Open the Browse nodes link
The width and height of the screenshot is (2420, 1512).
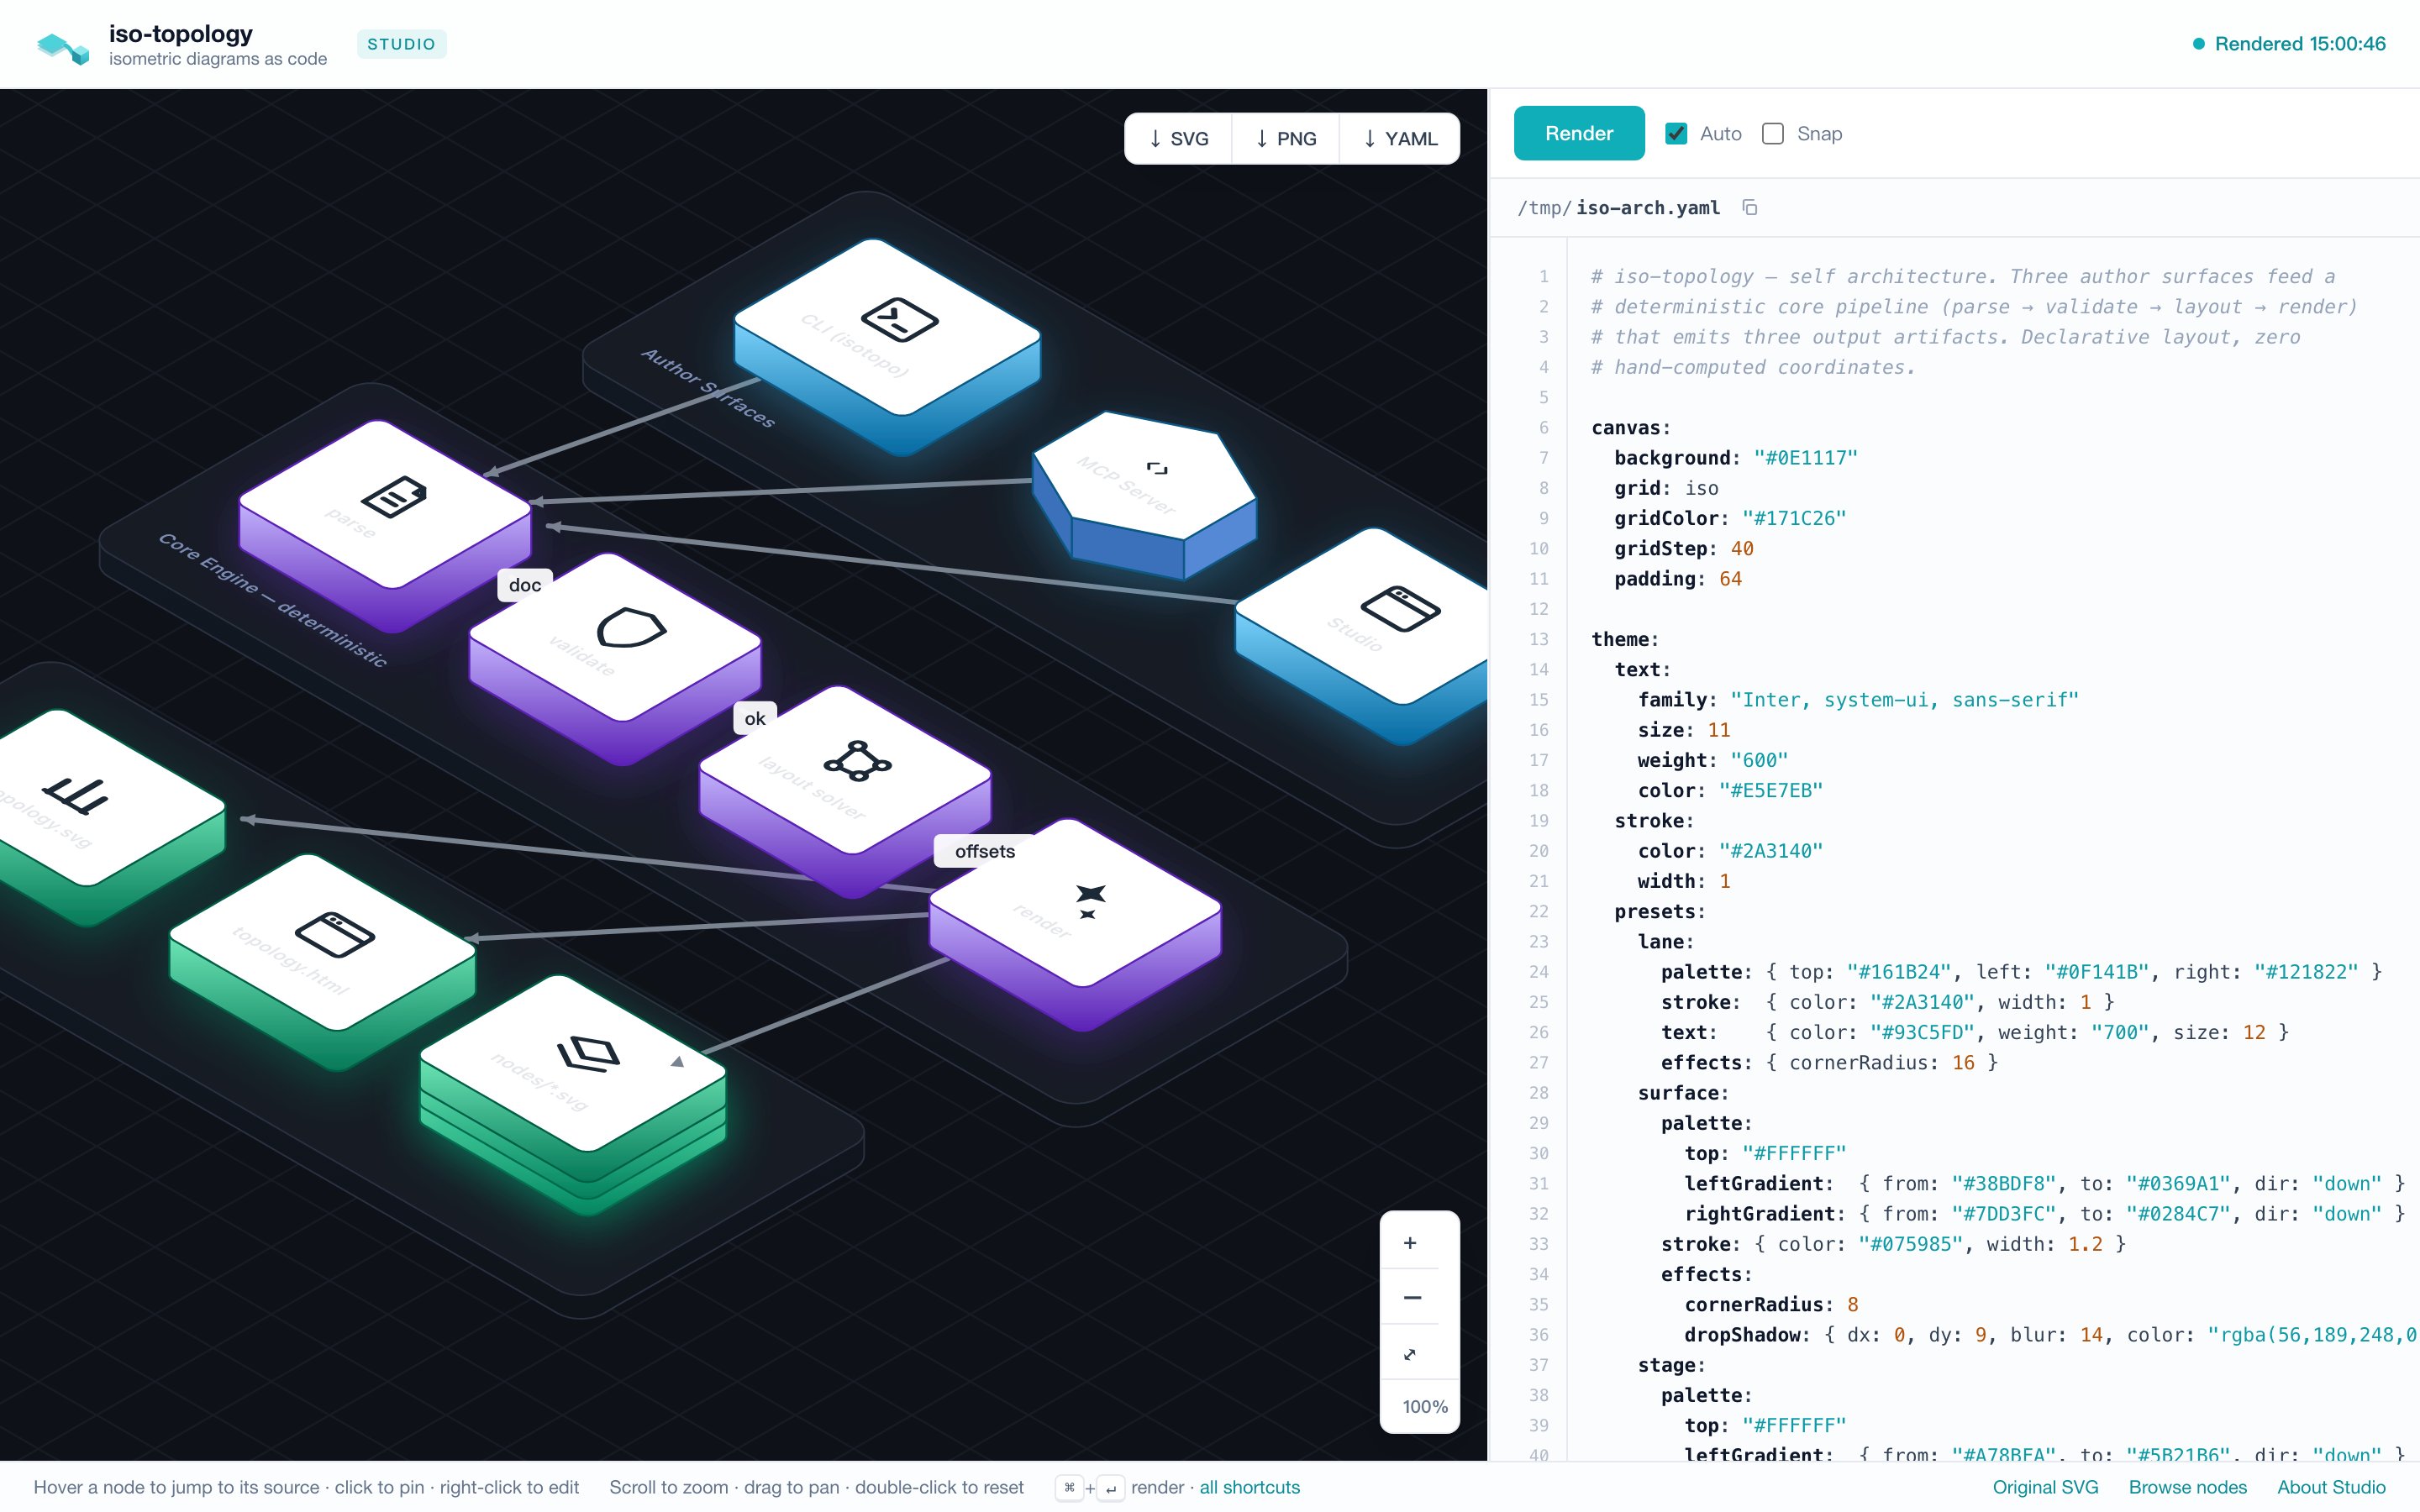pos(2187,1487)
